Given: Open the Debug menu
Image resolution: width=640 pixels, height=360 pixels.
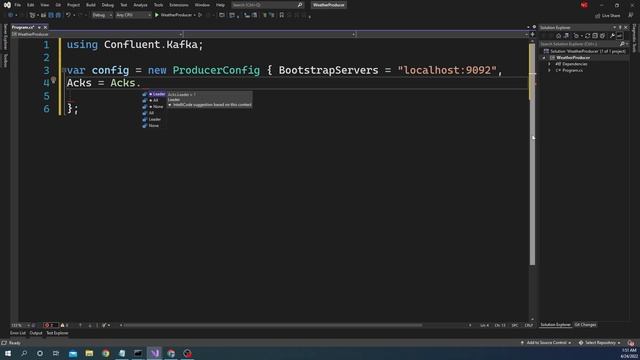Looking at the screenshot, I should (108, 5).
